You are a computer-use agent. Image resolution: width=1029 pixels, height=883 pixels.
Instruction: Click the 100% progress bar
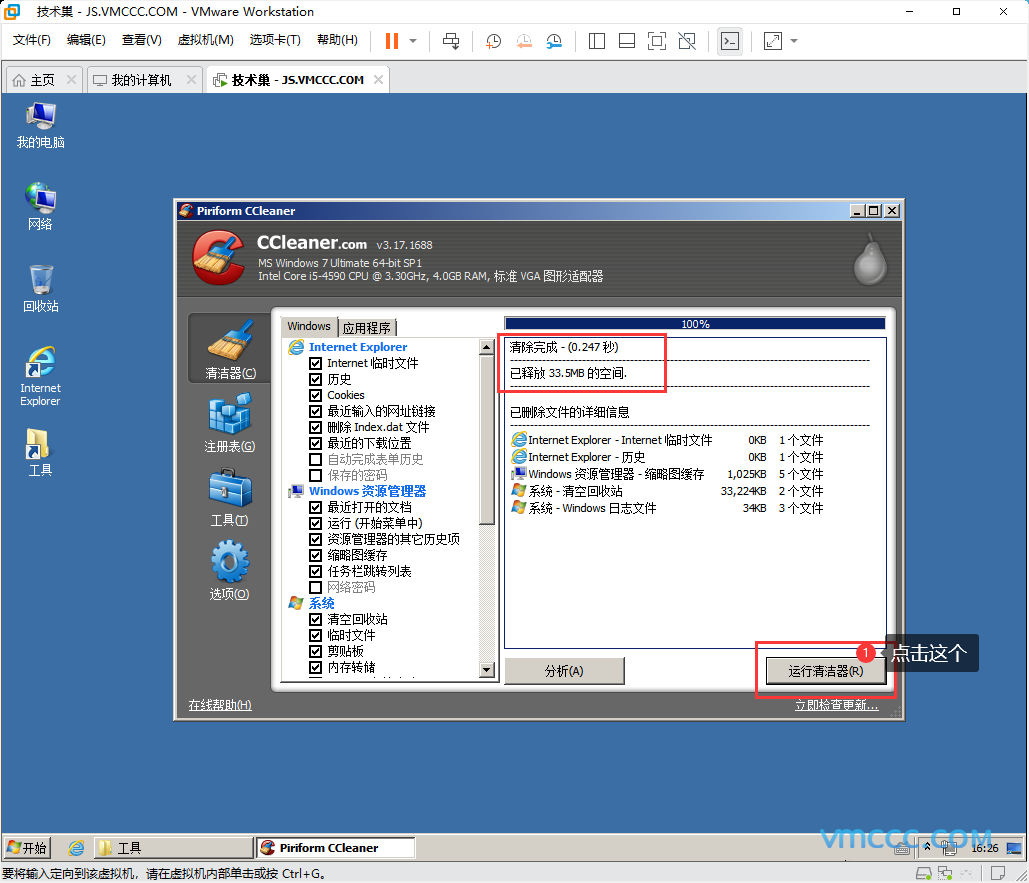[695, 323]
